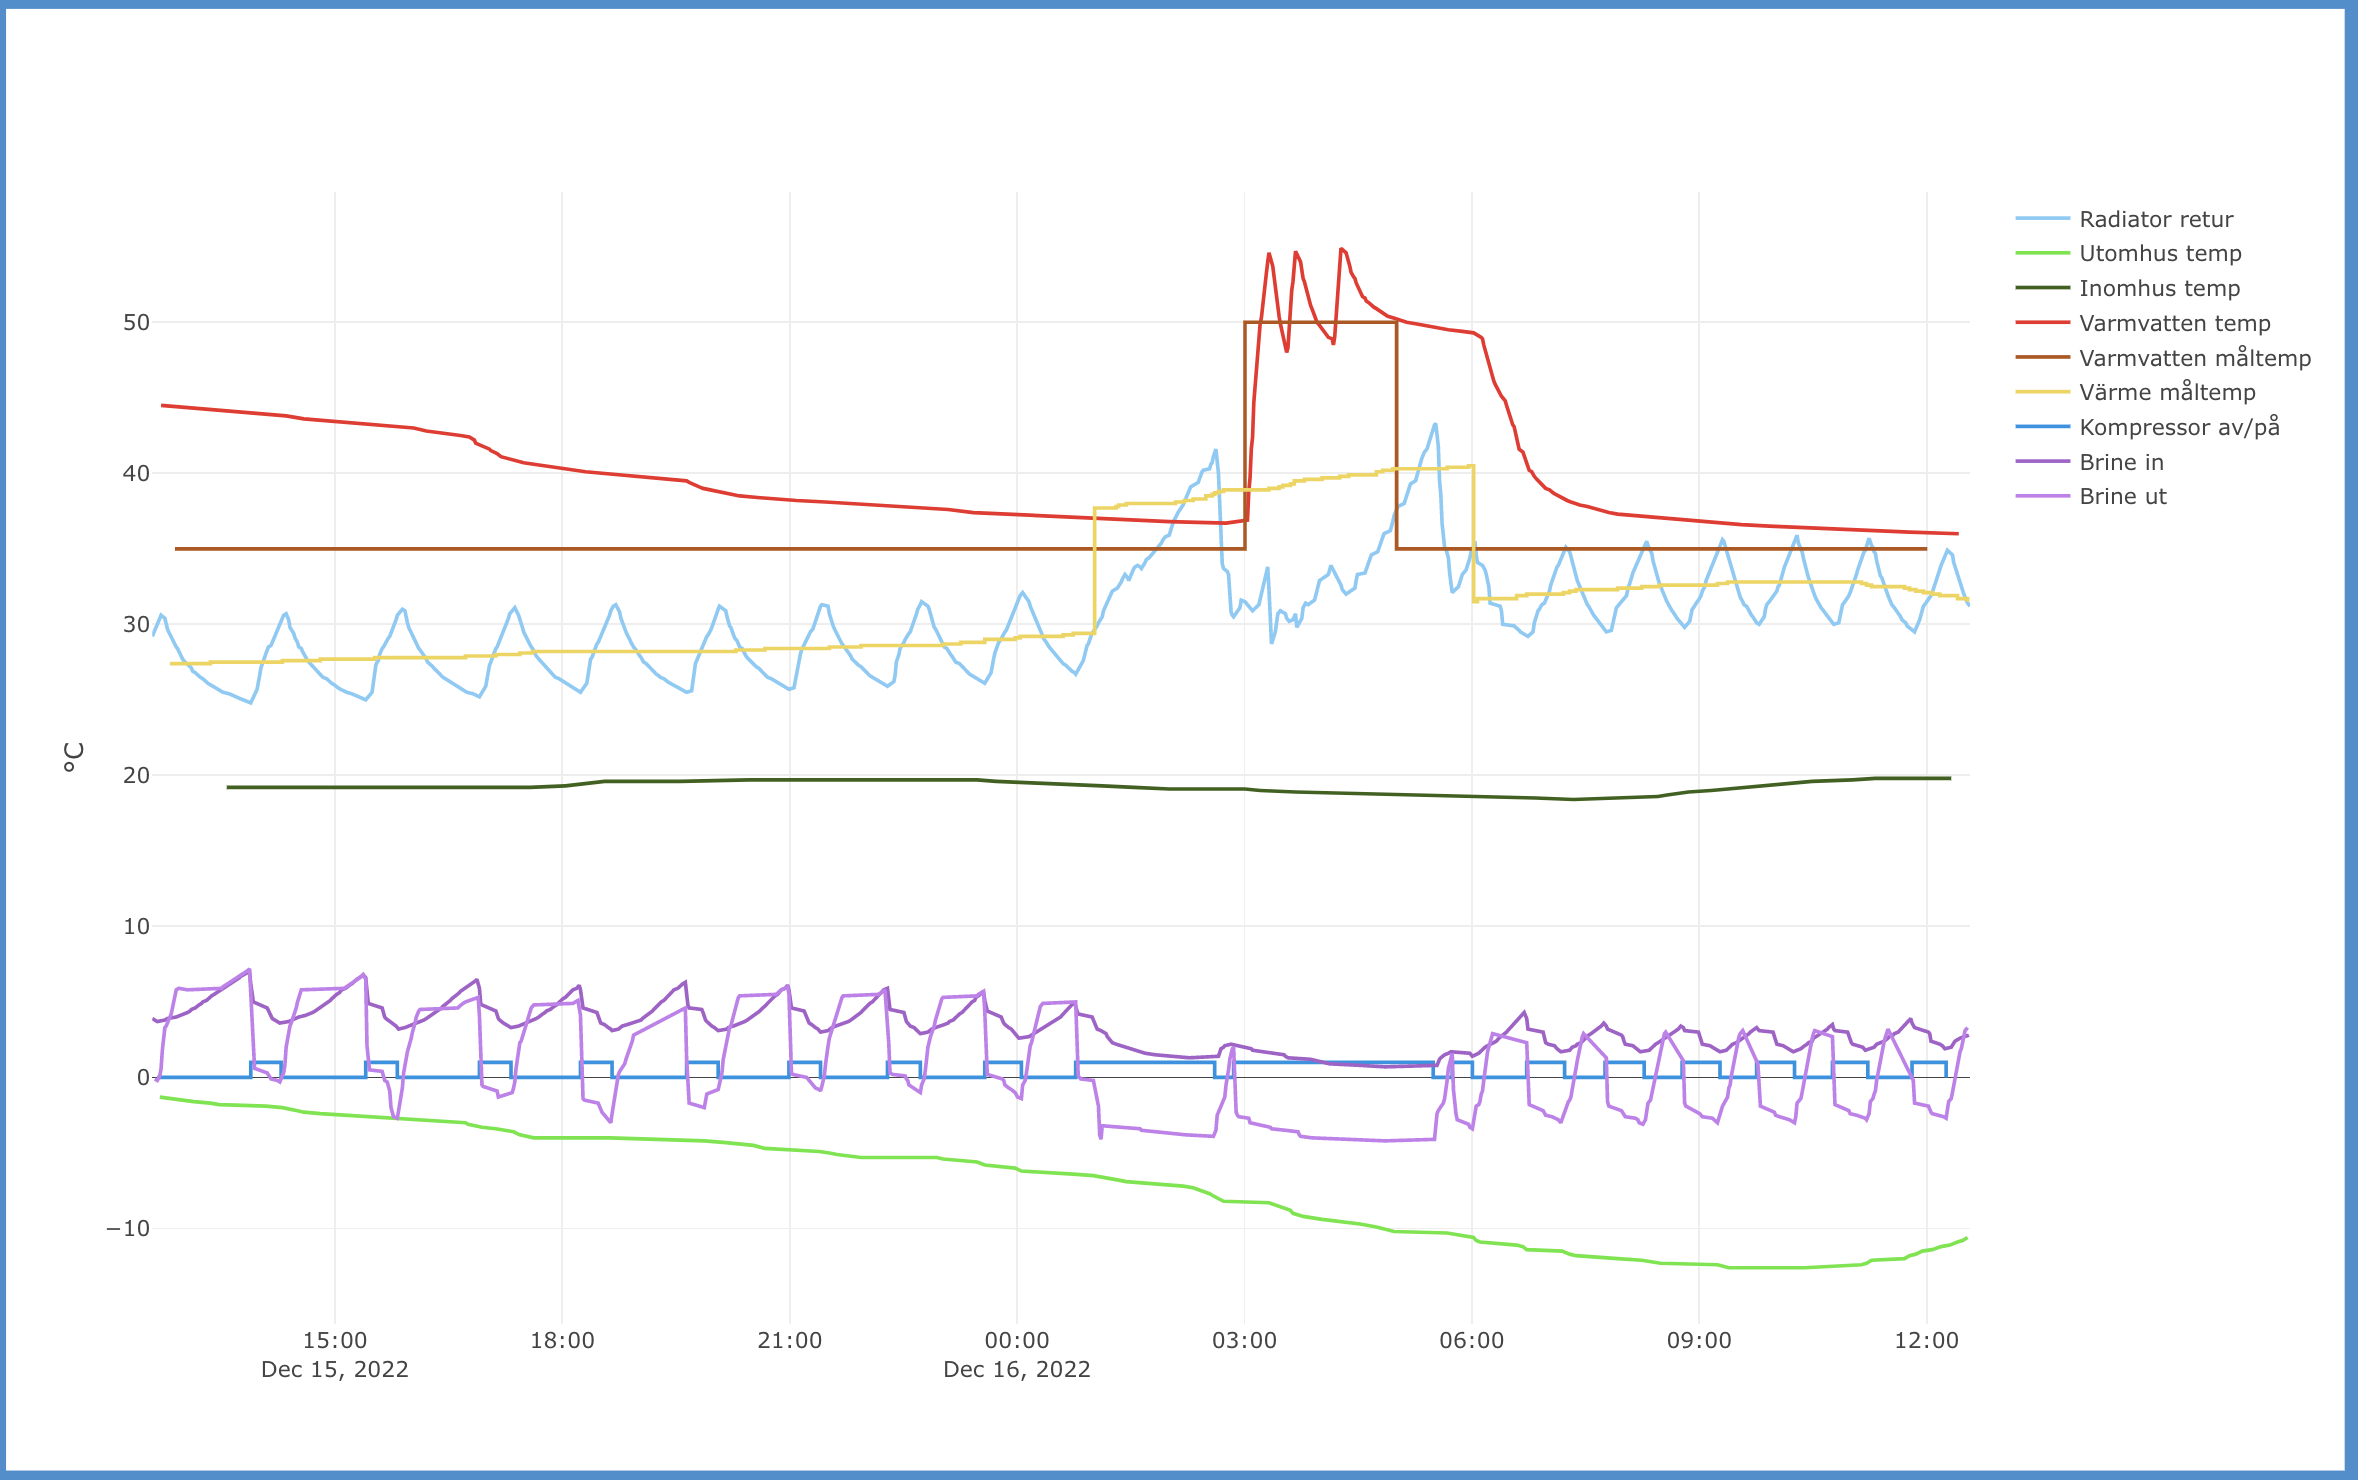The height and width of the screenshot is (1480, 2358).
Task: Click the 03:00 x-axis tick label
Action: [x=1244, y=1341]
